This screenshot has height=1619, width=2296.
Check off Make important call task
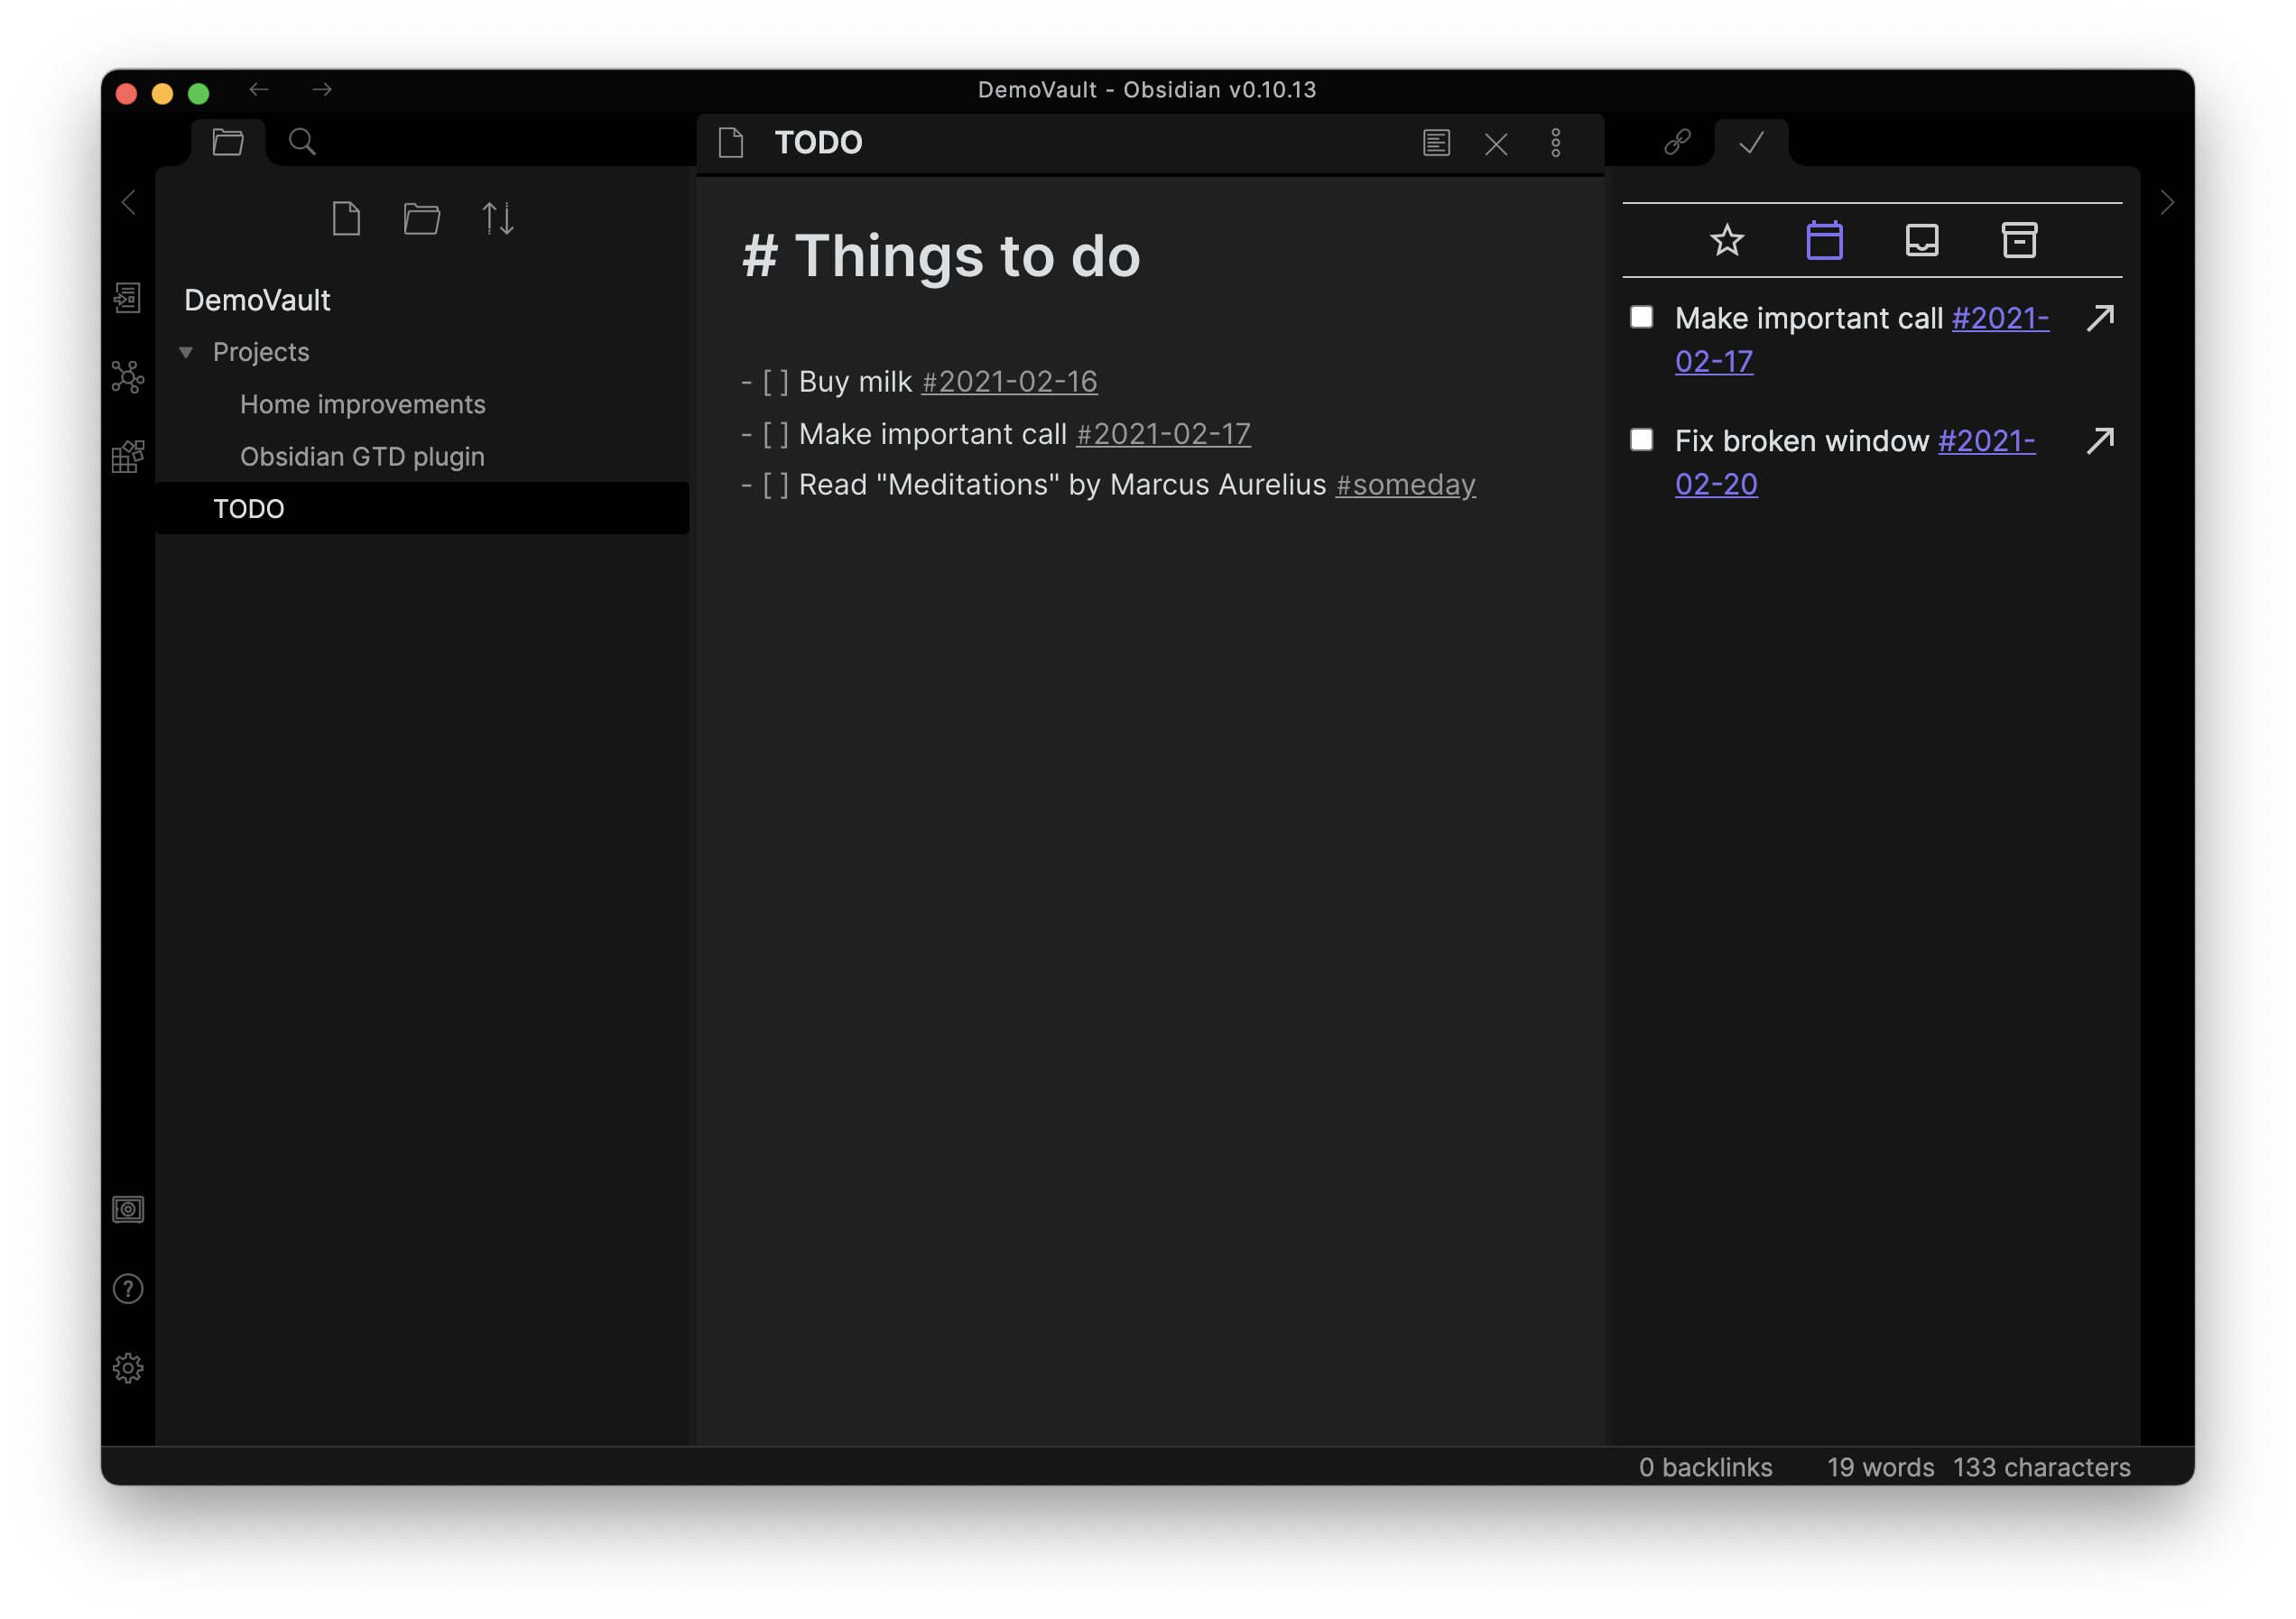click(x=1641, y=317)
